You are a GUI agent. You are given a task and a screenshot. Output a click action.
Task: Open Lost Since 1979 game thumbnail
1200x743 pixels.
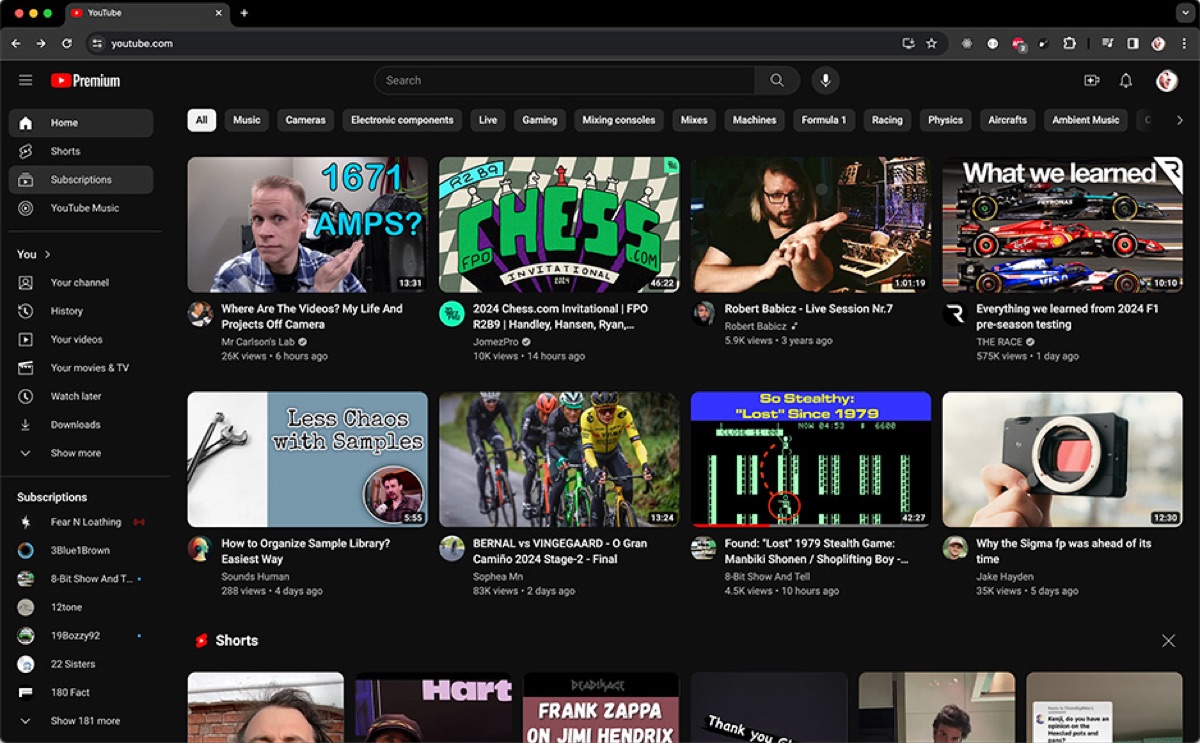coord(811,459)
